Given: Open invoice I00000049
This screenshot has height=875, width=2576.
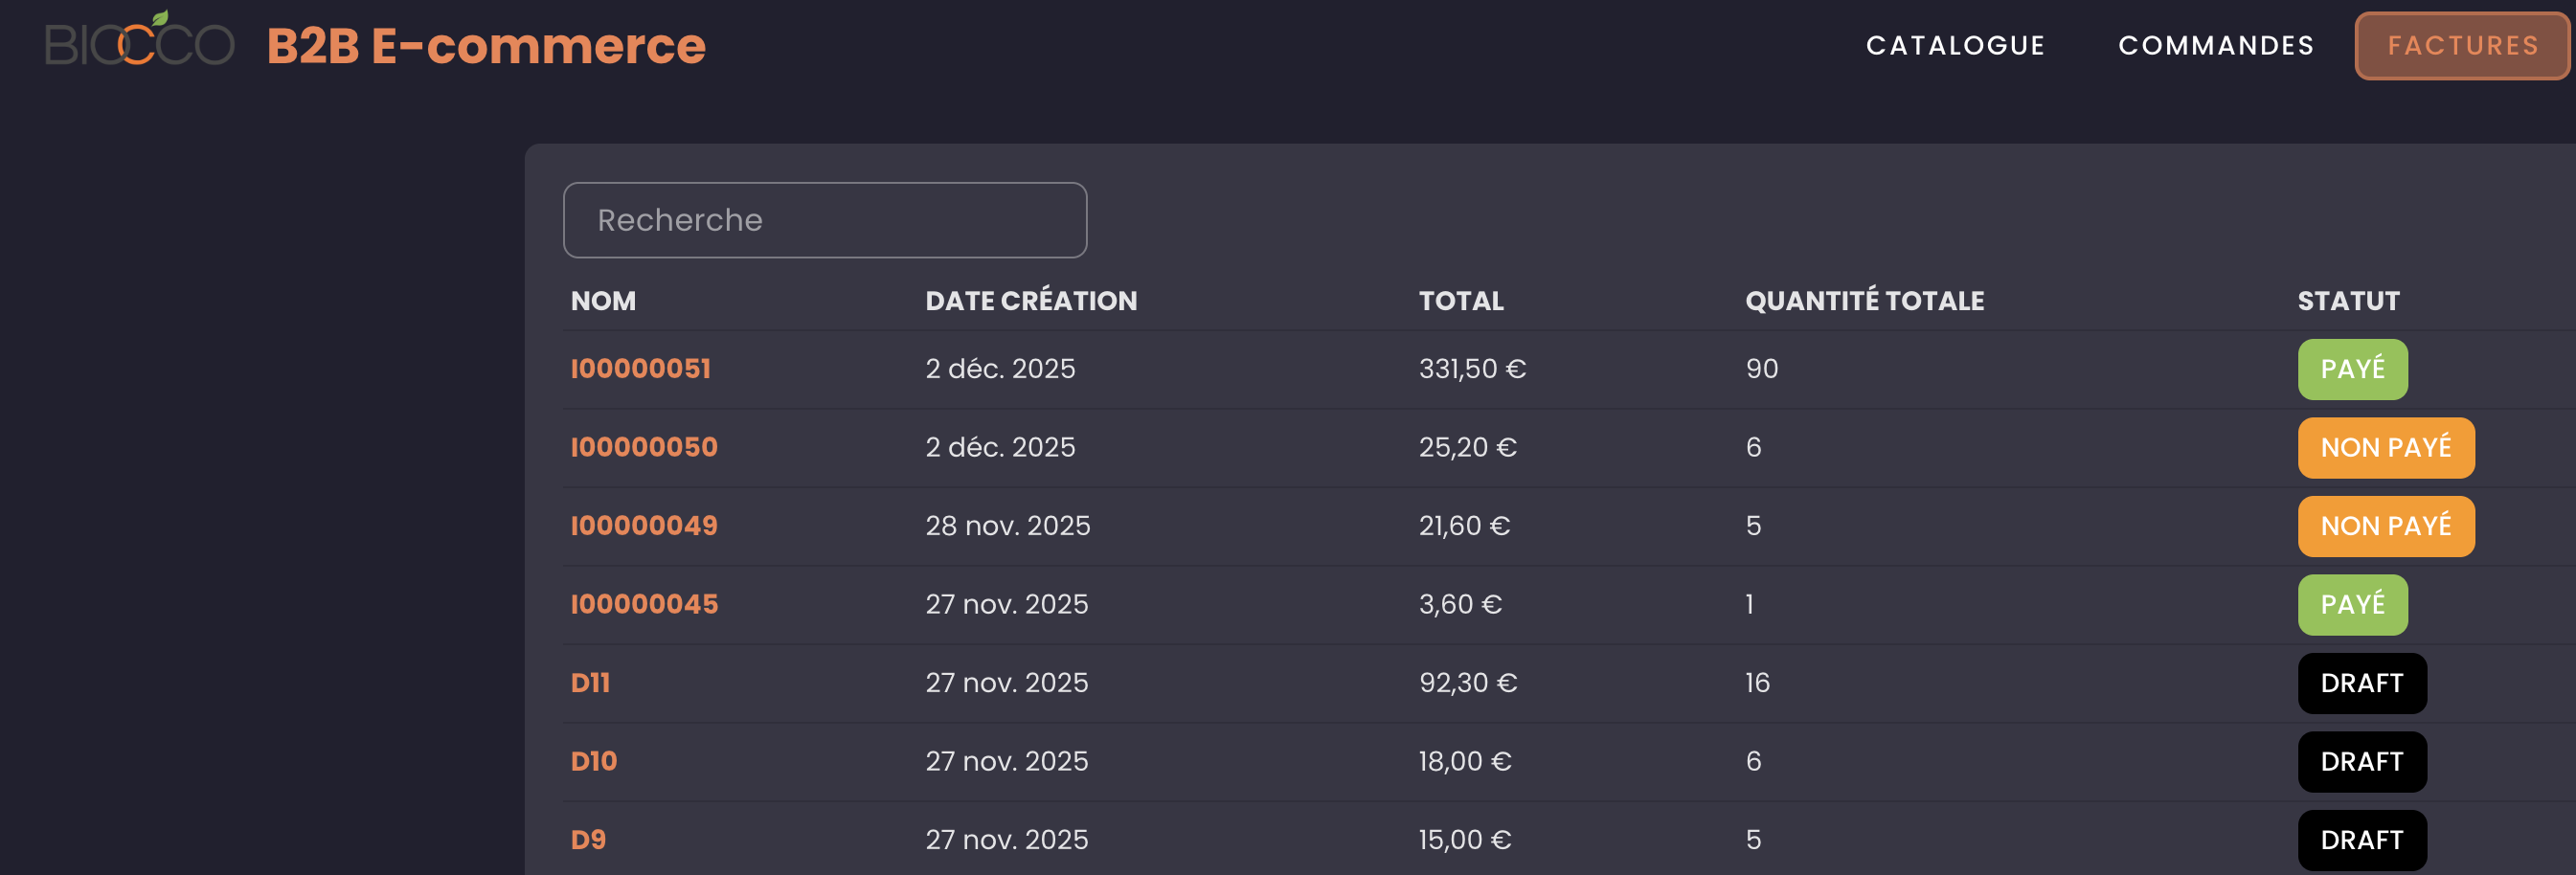Looking at the screenshot, I should coord(644,526).
